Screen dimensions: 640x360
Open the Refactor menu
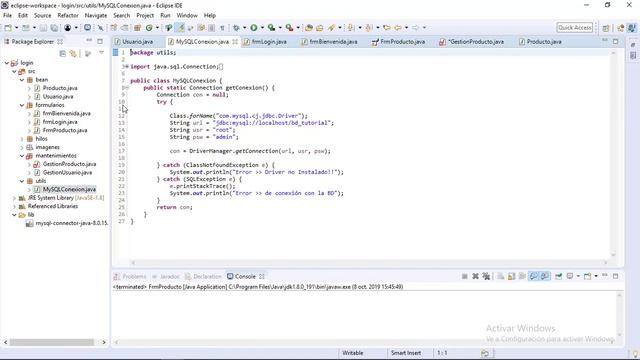[68, 16]
